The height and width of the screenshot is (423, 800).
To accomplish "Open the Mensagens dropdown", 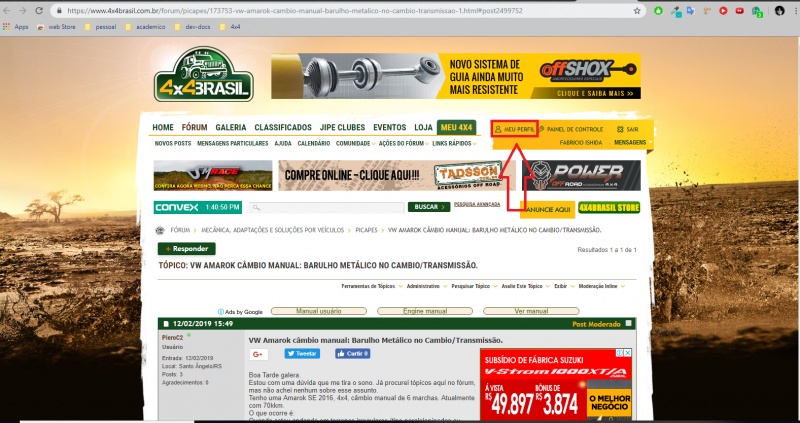I will 633,142.
